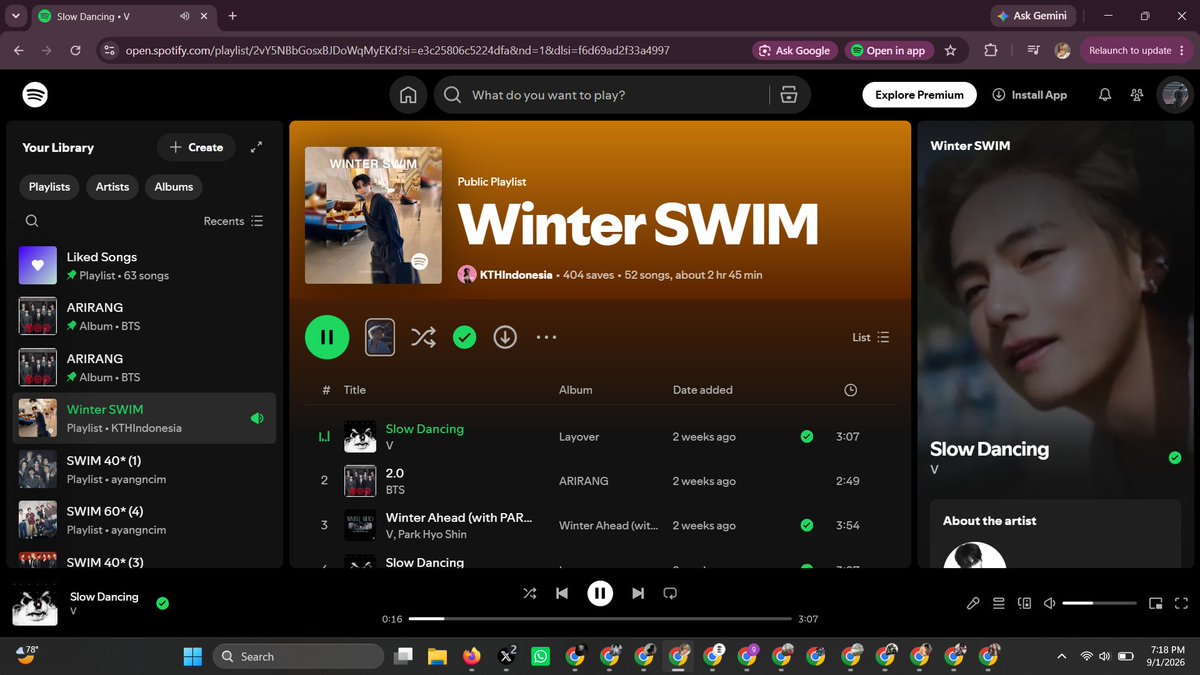Filter library by Artists

112,187
